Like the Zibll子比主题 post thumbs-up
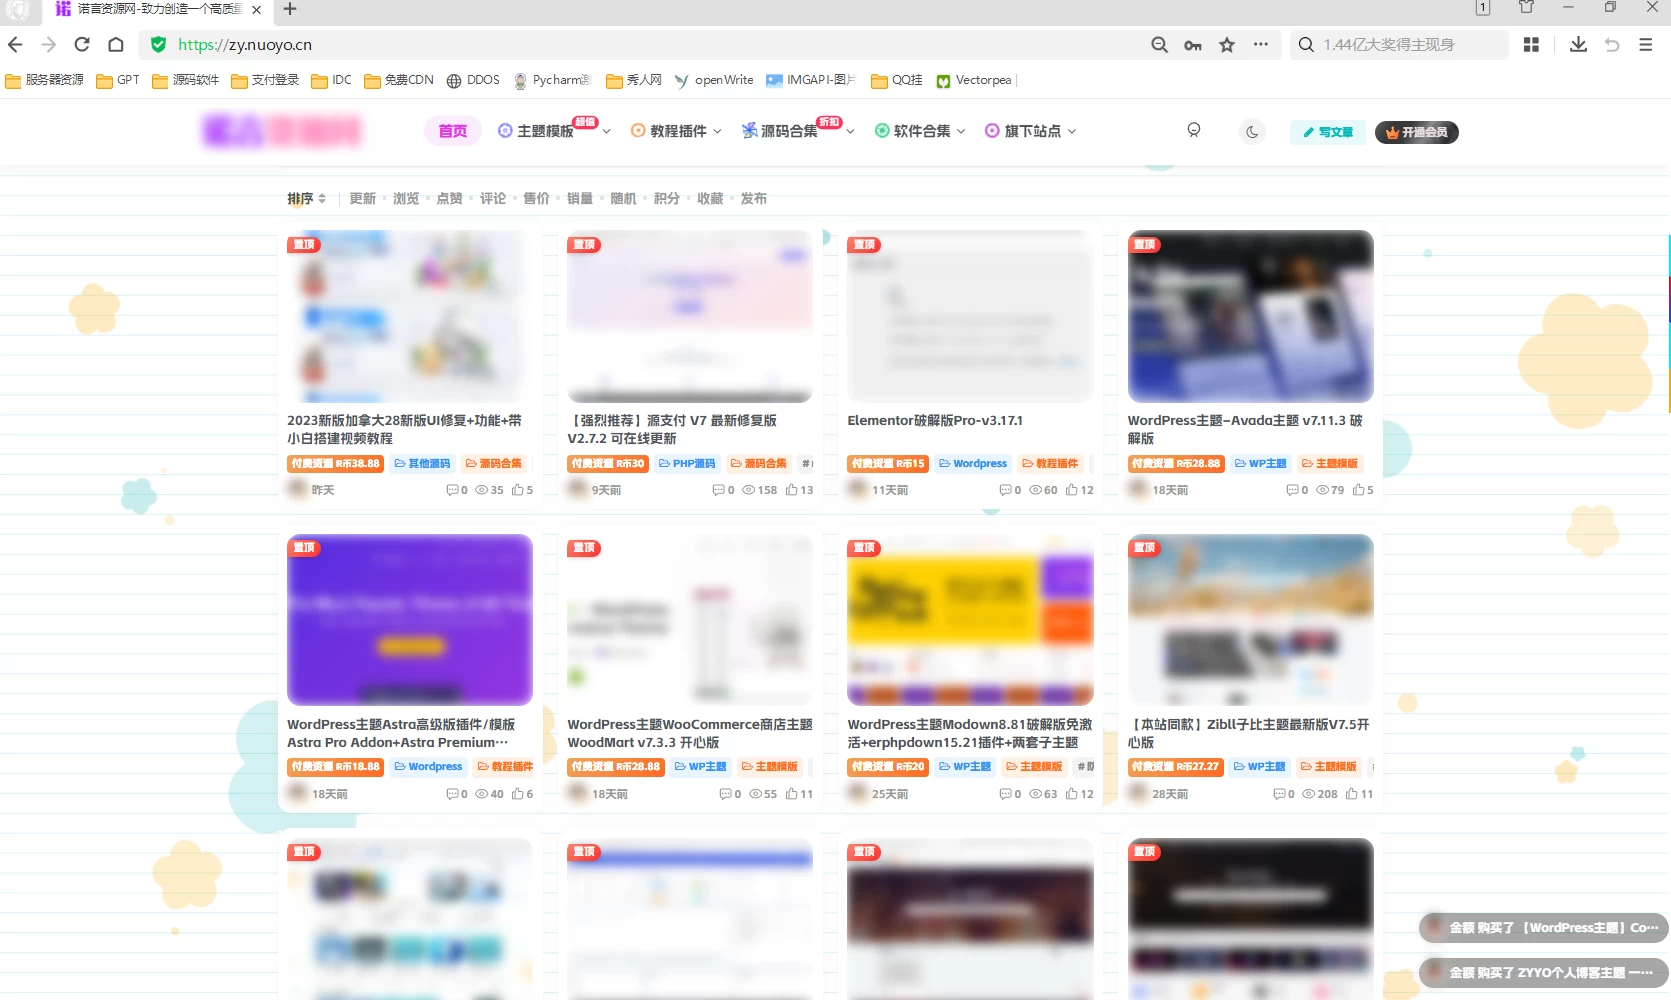 tap(1359, 794)
